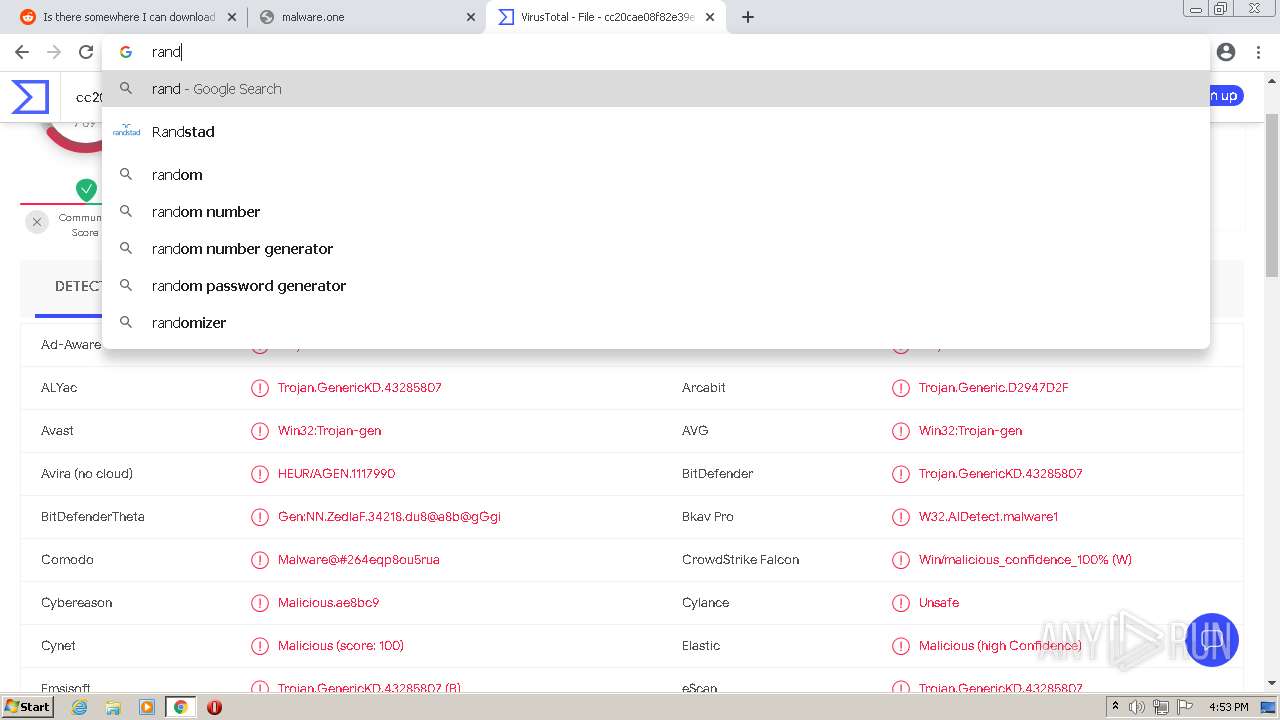Show hidden system tray icons
The height and width of the screenshot is (720, 1280).
tap(1115, 707)
